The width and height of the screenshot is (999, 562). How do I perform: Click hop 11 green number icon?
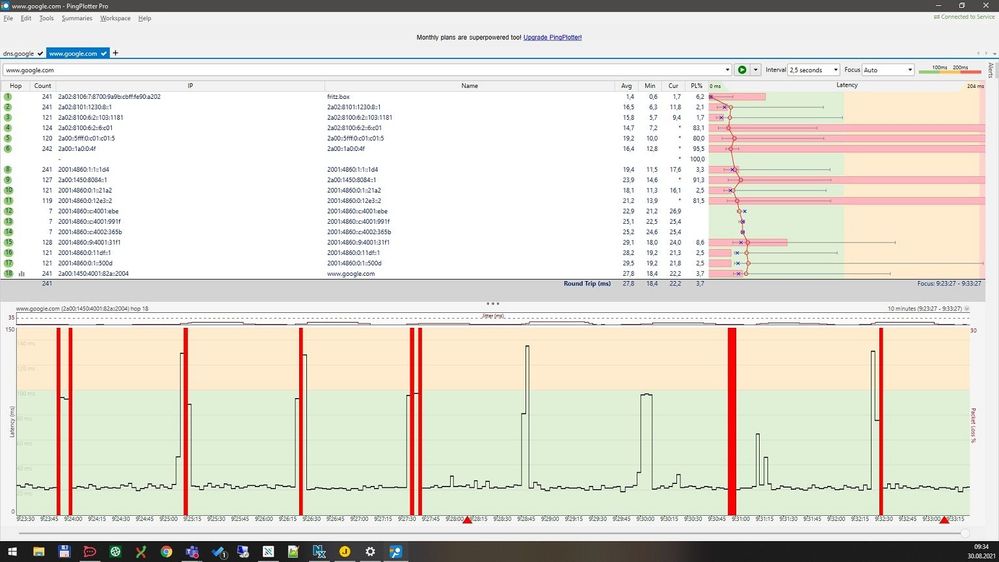point(8,201)
